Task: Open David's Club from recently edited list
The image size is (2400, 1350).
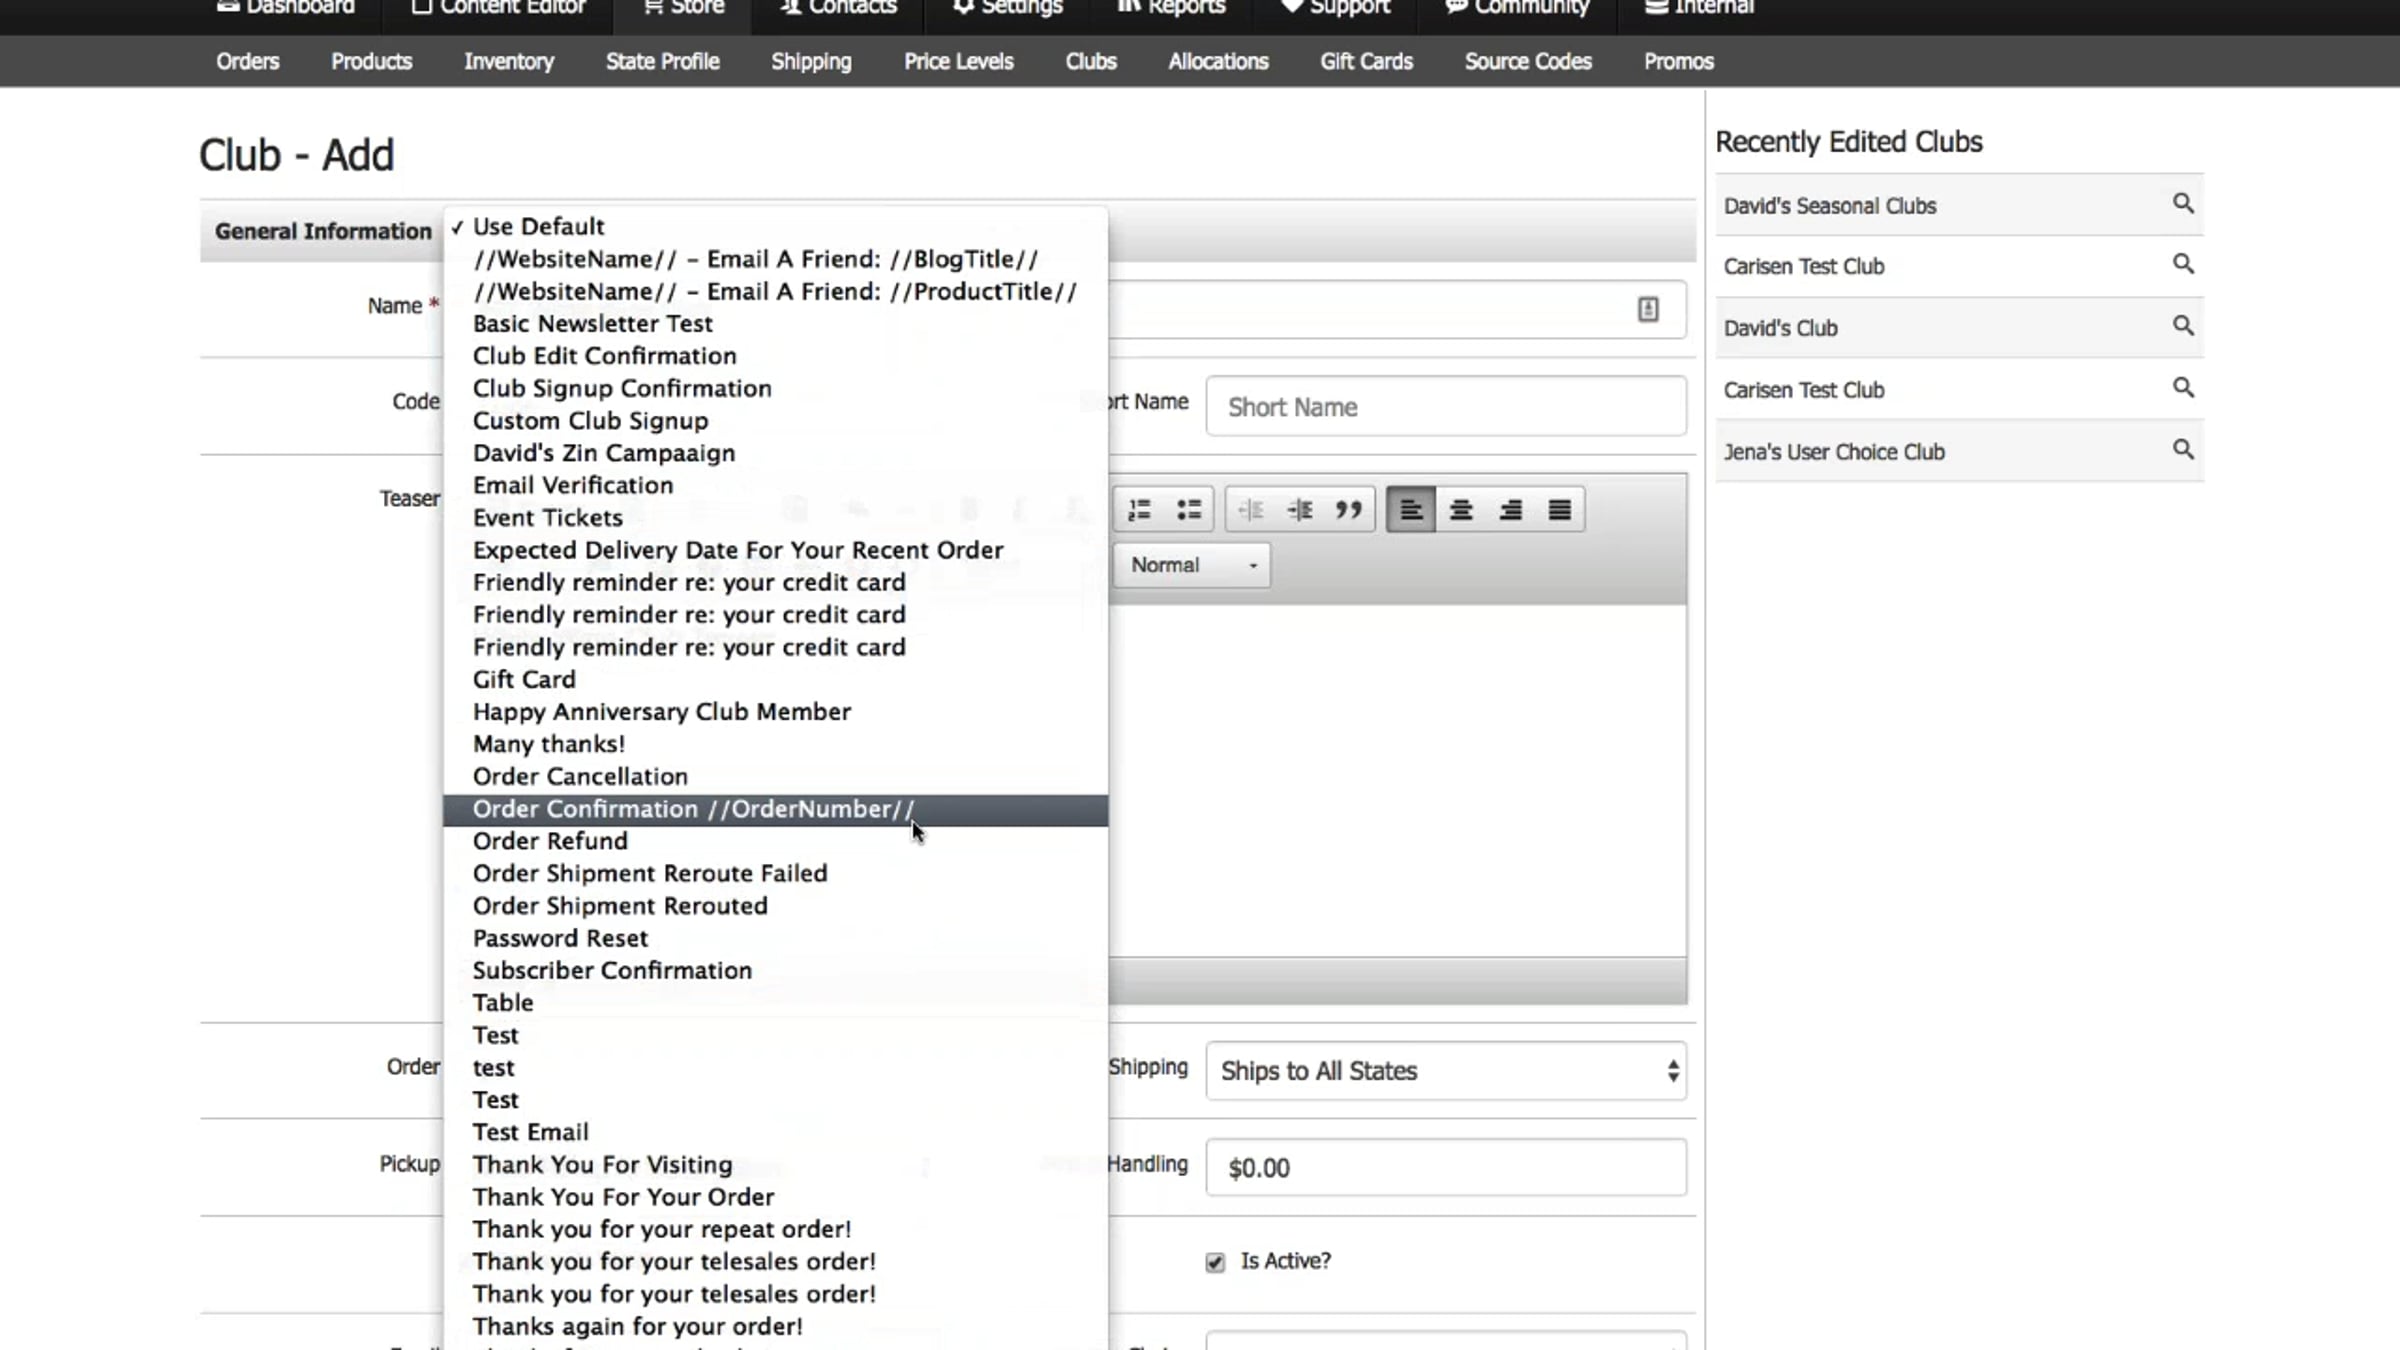Action: [x=1780, y=328]
